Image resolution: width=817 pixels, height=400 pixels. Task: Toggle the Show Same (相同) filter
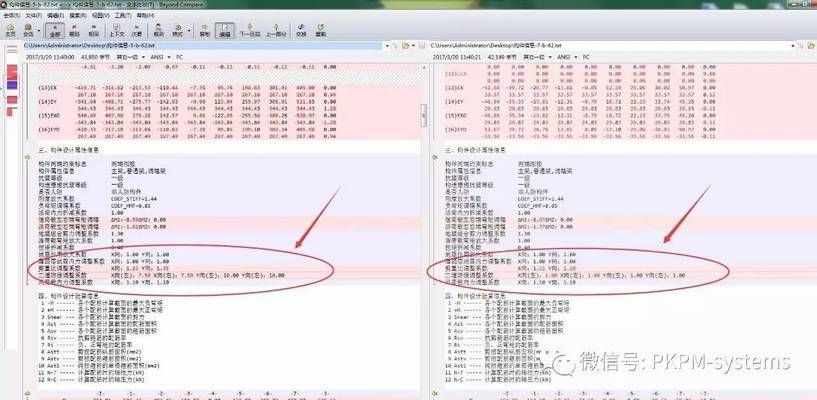point(94,30)
